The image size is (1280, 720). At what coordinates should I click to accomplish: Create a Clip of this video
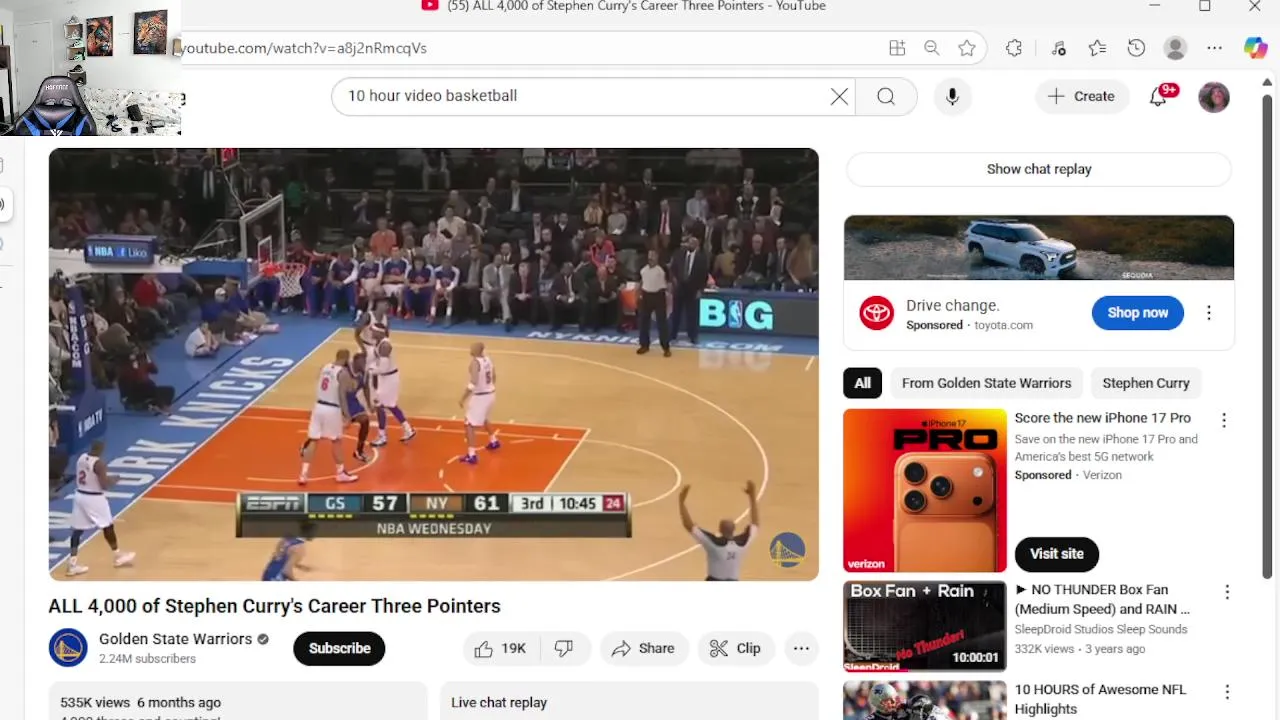[x=736, y=648]
